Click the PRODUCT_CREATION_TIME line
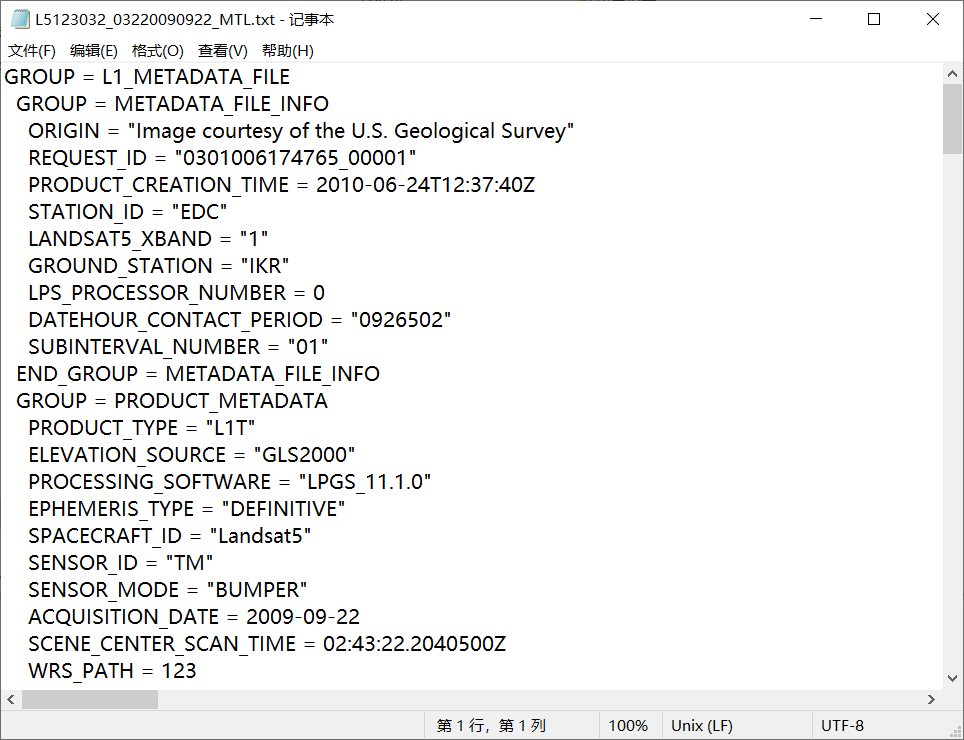The image size is (964, 740). click(x=282, y=185)
